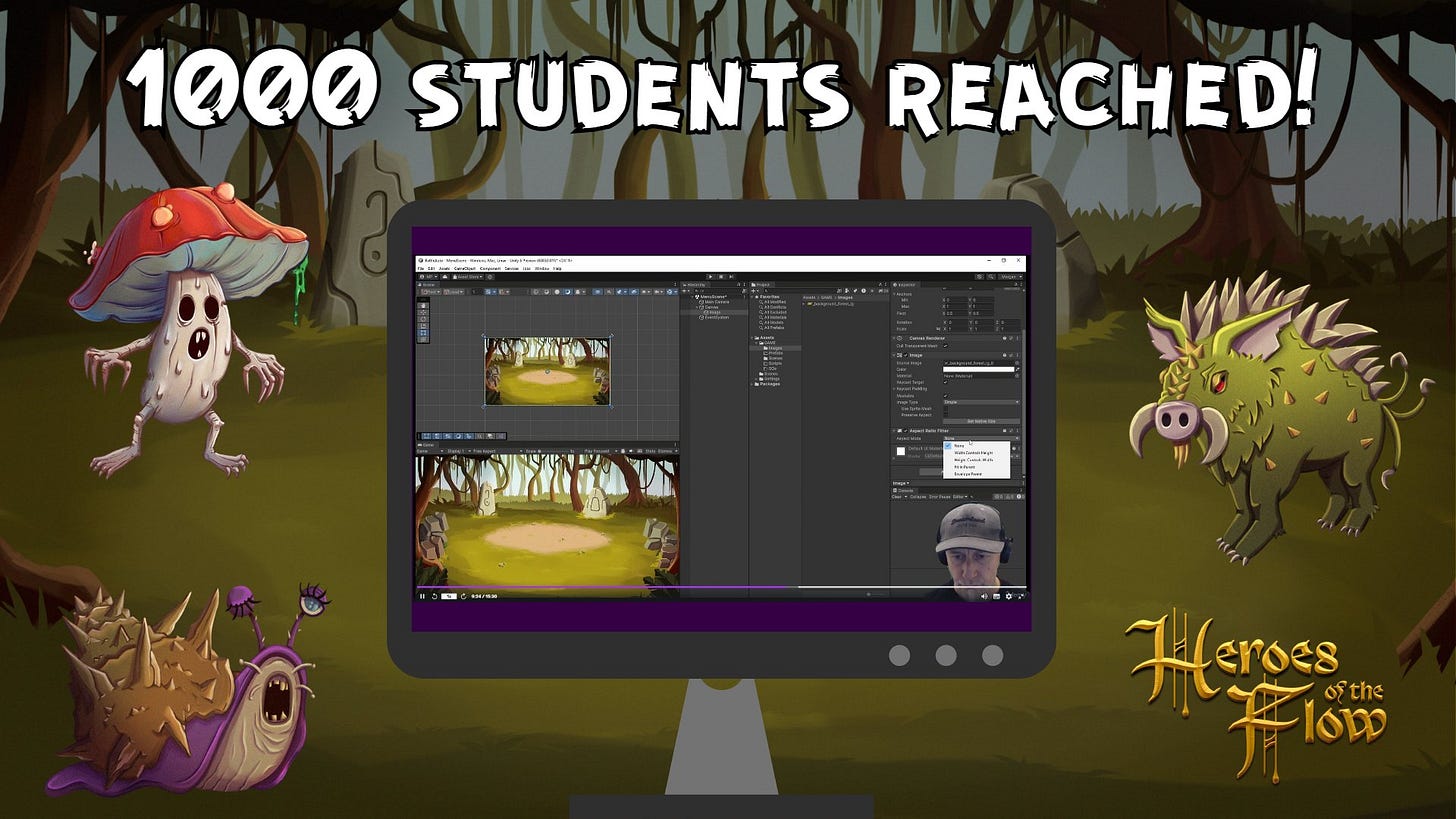Open Scene view Gizmos dropdown
The image size is (1456, 819).
(672, 292)
